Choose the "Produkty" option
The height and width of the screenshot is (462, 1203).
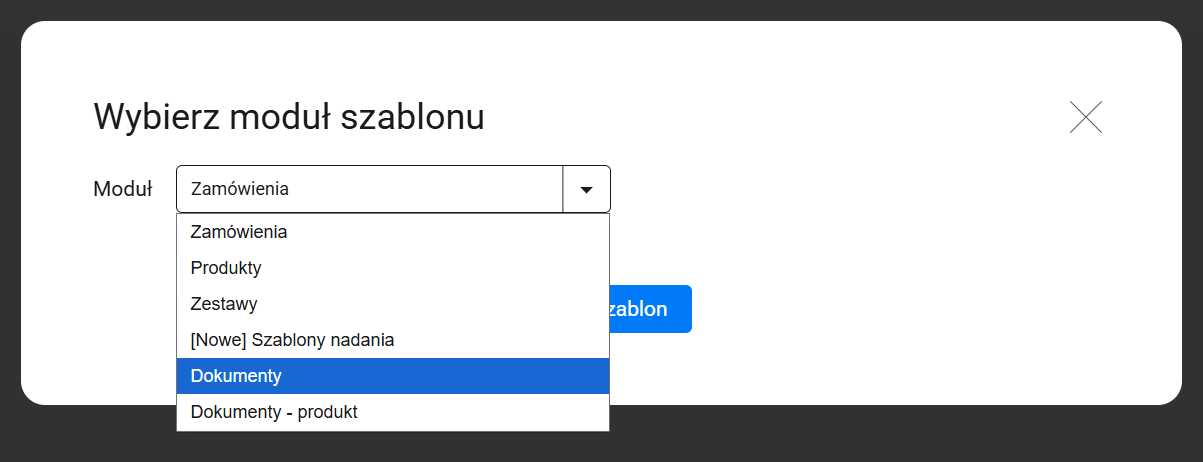[x=226, y=268]
